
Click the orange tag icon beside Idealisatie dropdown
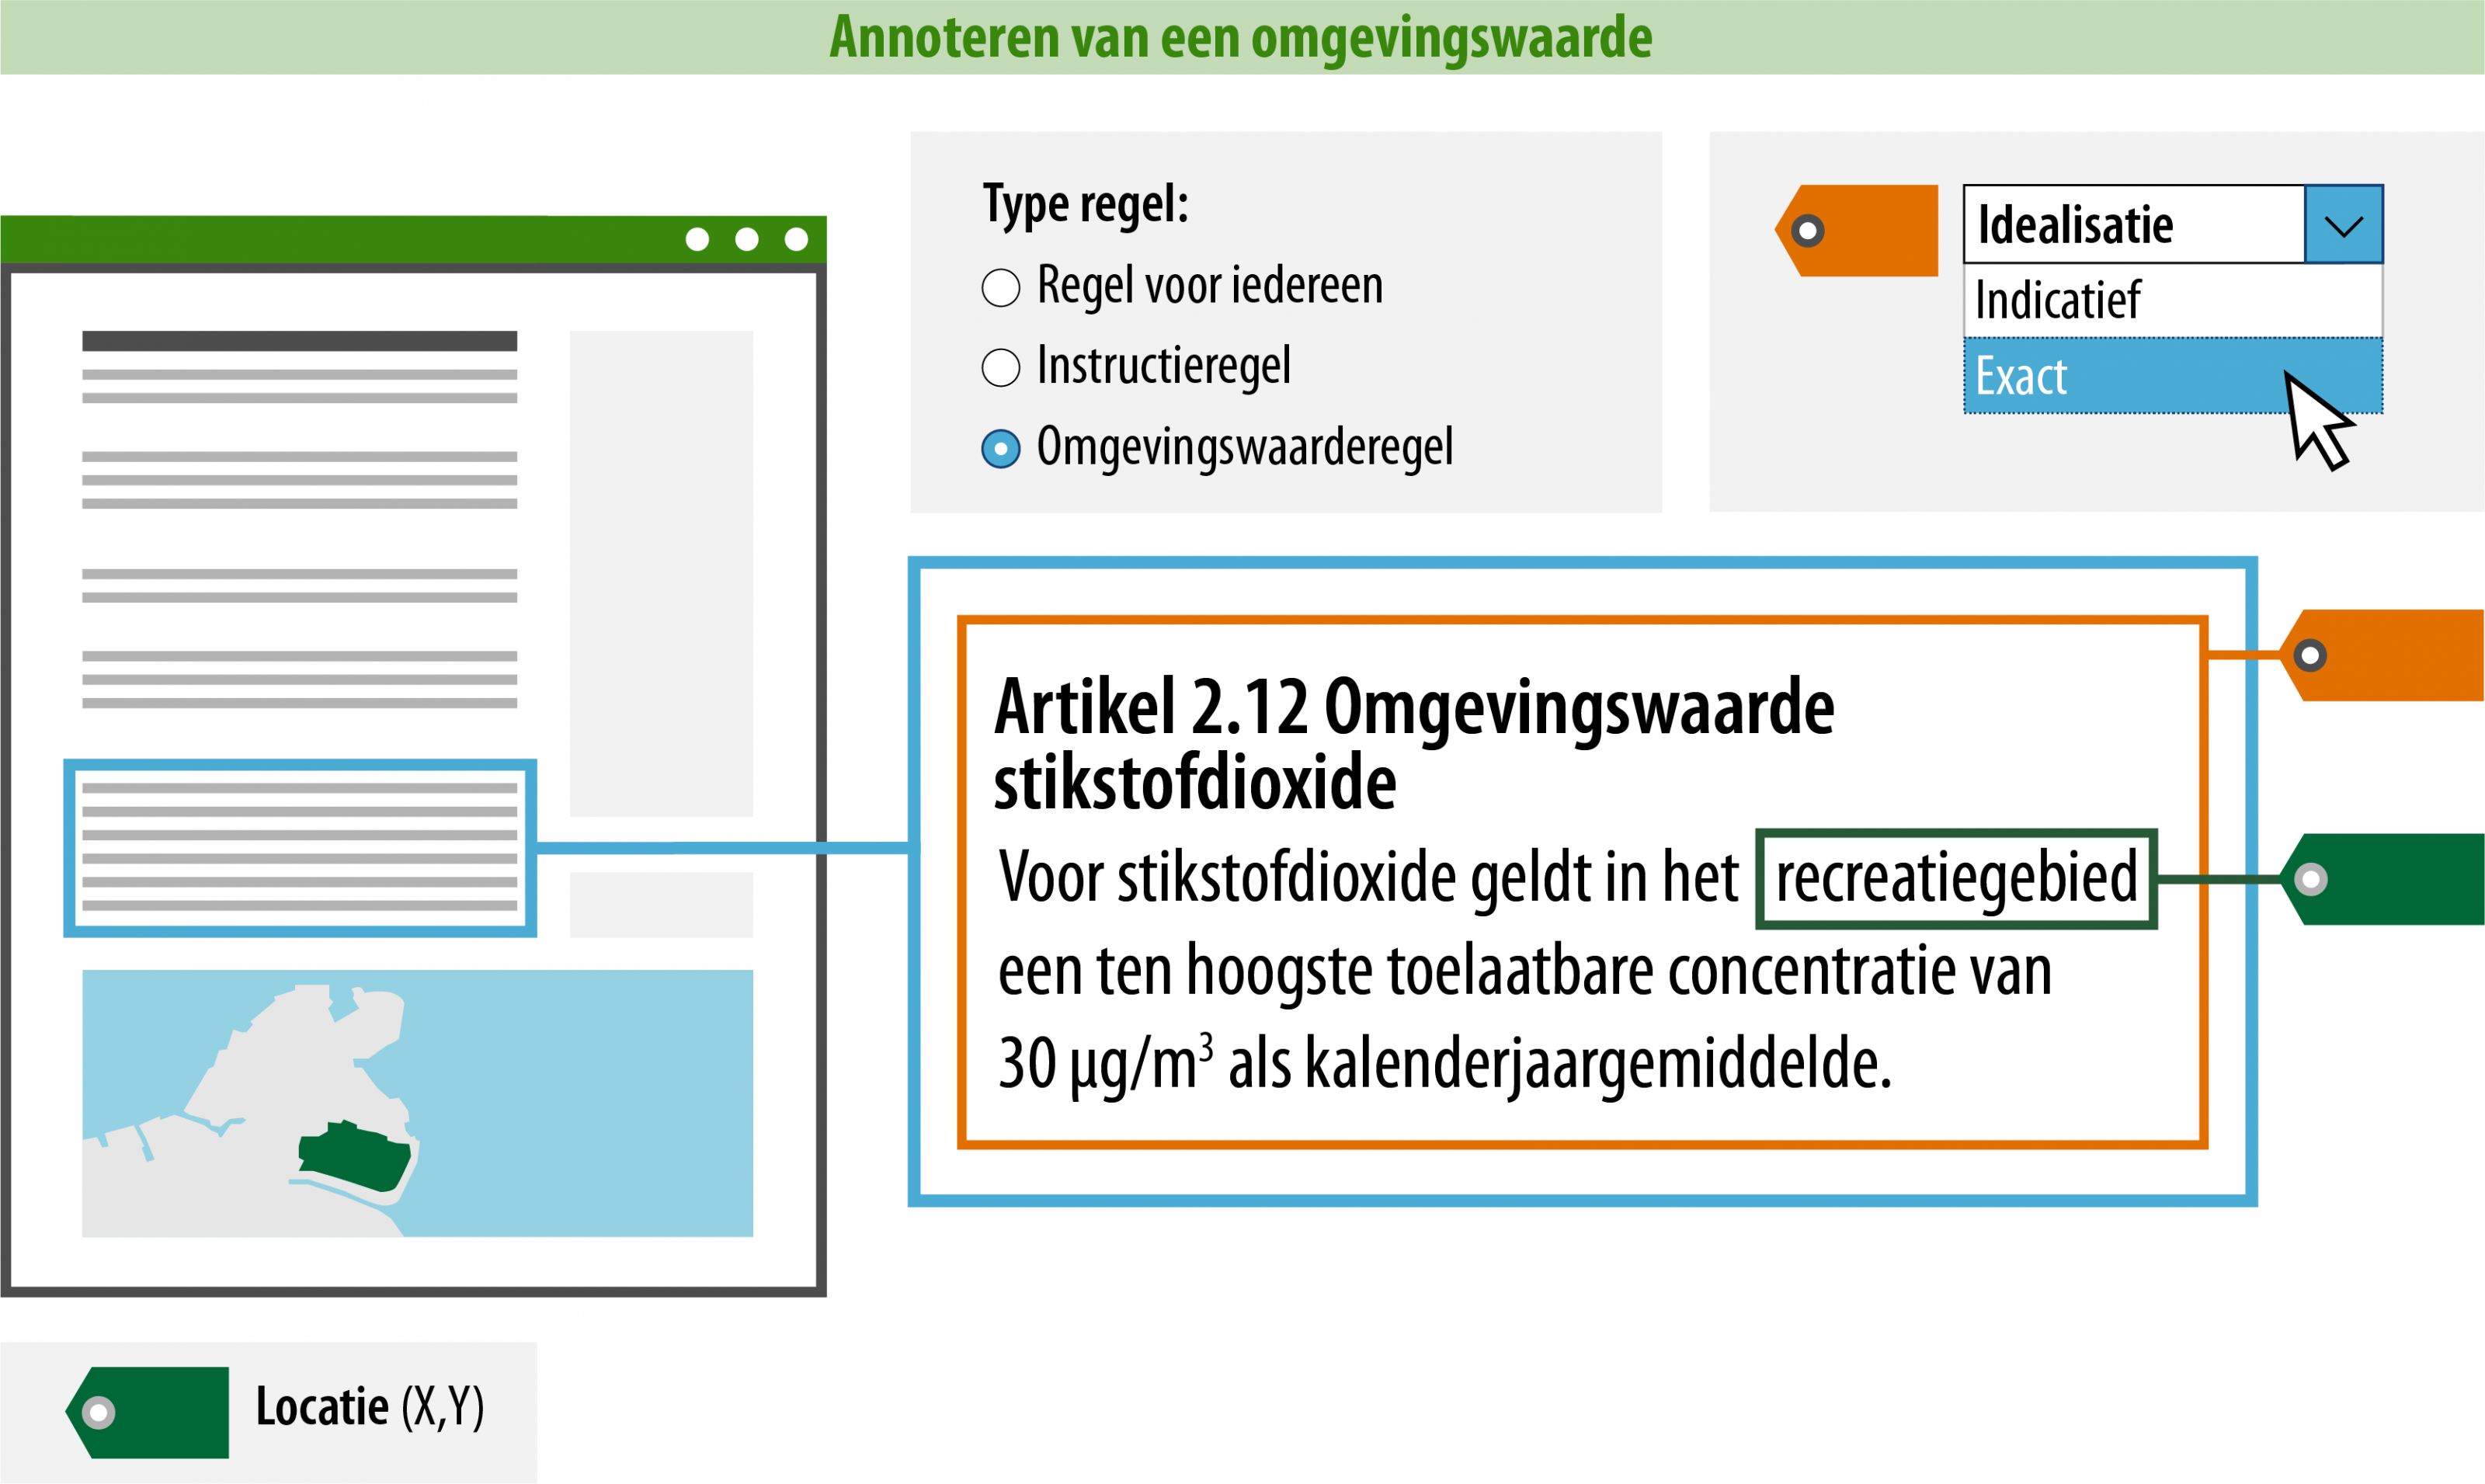coord(1860,230)
